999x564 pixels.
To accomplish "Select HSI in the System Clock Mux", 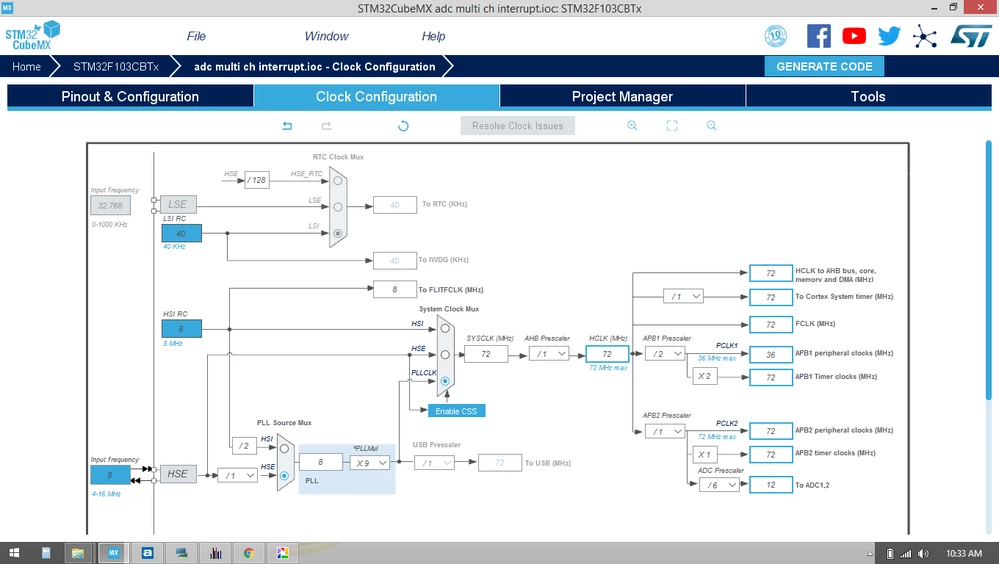I will [x=445, y=328].
